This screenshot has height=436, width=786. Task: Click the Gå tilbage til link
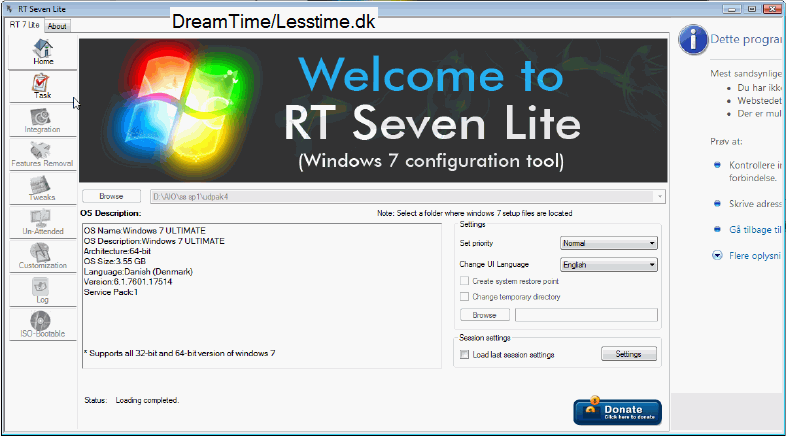(755, 230)
